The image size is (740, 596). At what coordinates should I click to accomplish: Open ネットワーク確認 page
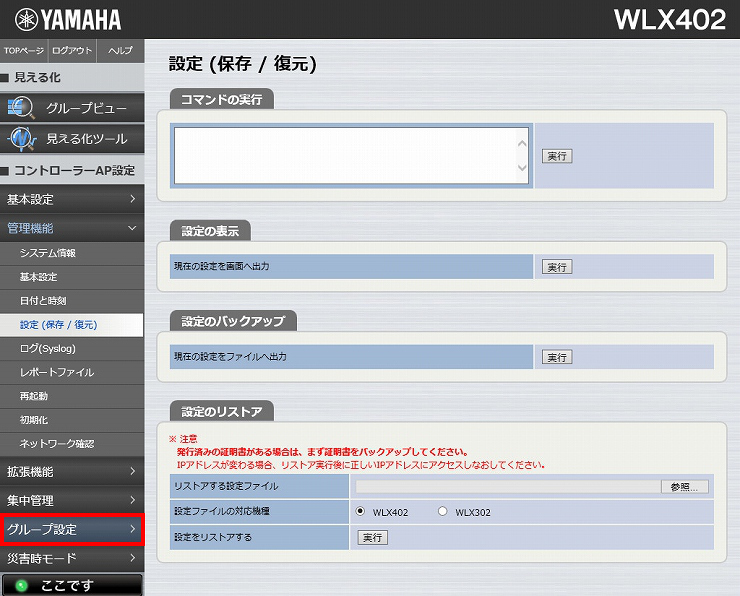72,444
